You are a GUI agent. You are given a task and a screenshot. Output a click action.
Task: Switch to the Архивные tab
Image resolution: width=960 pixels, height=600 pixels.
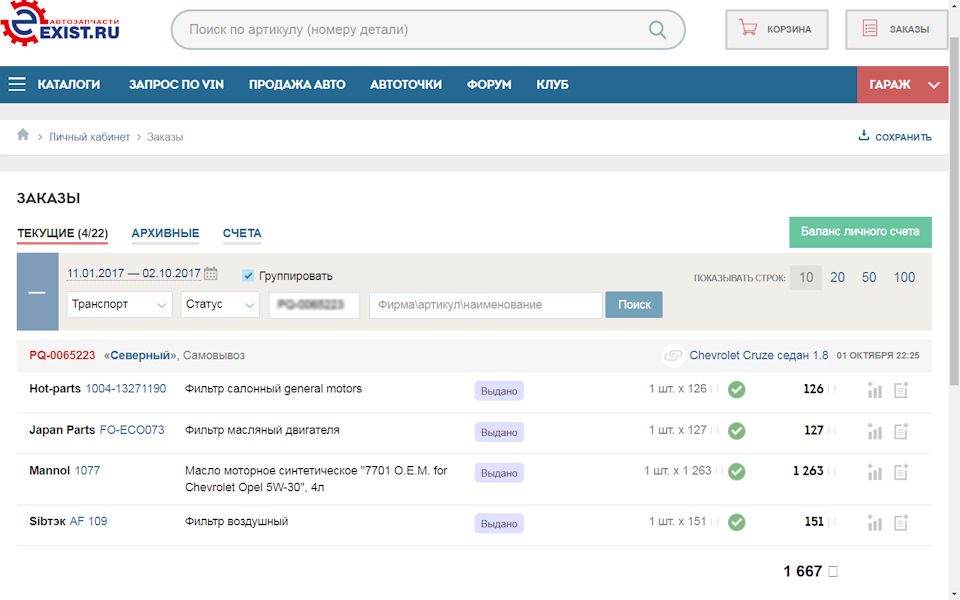pyautogui.click(x=165, y=233)
